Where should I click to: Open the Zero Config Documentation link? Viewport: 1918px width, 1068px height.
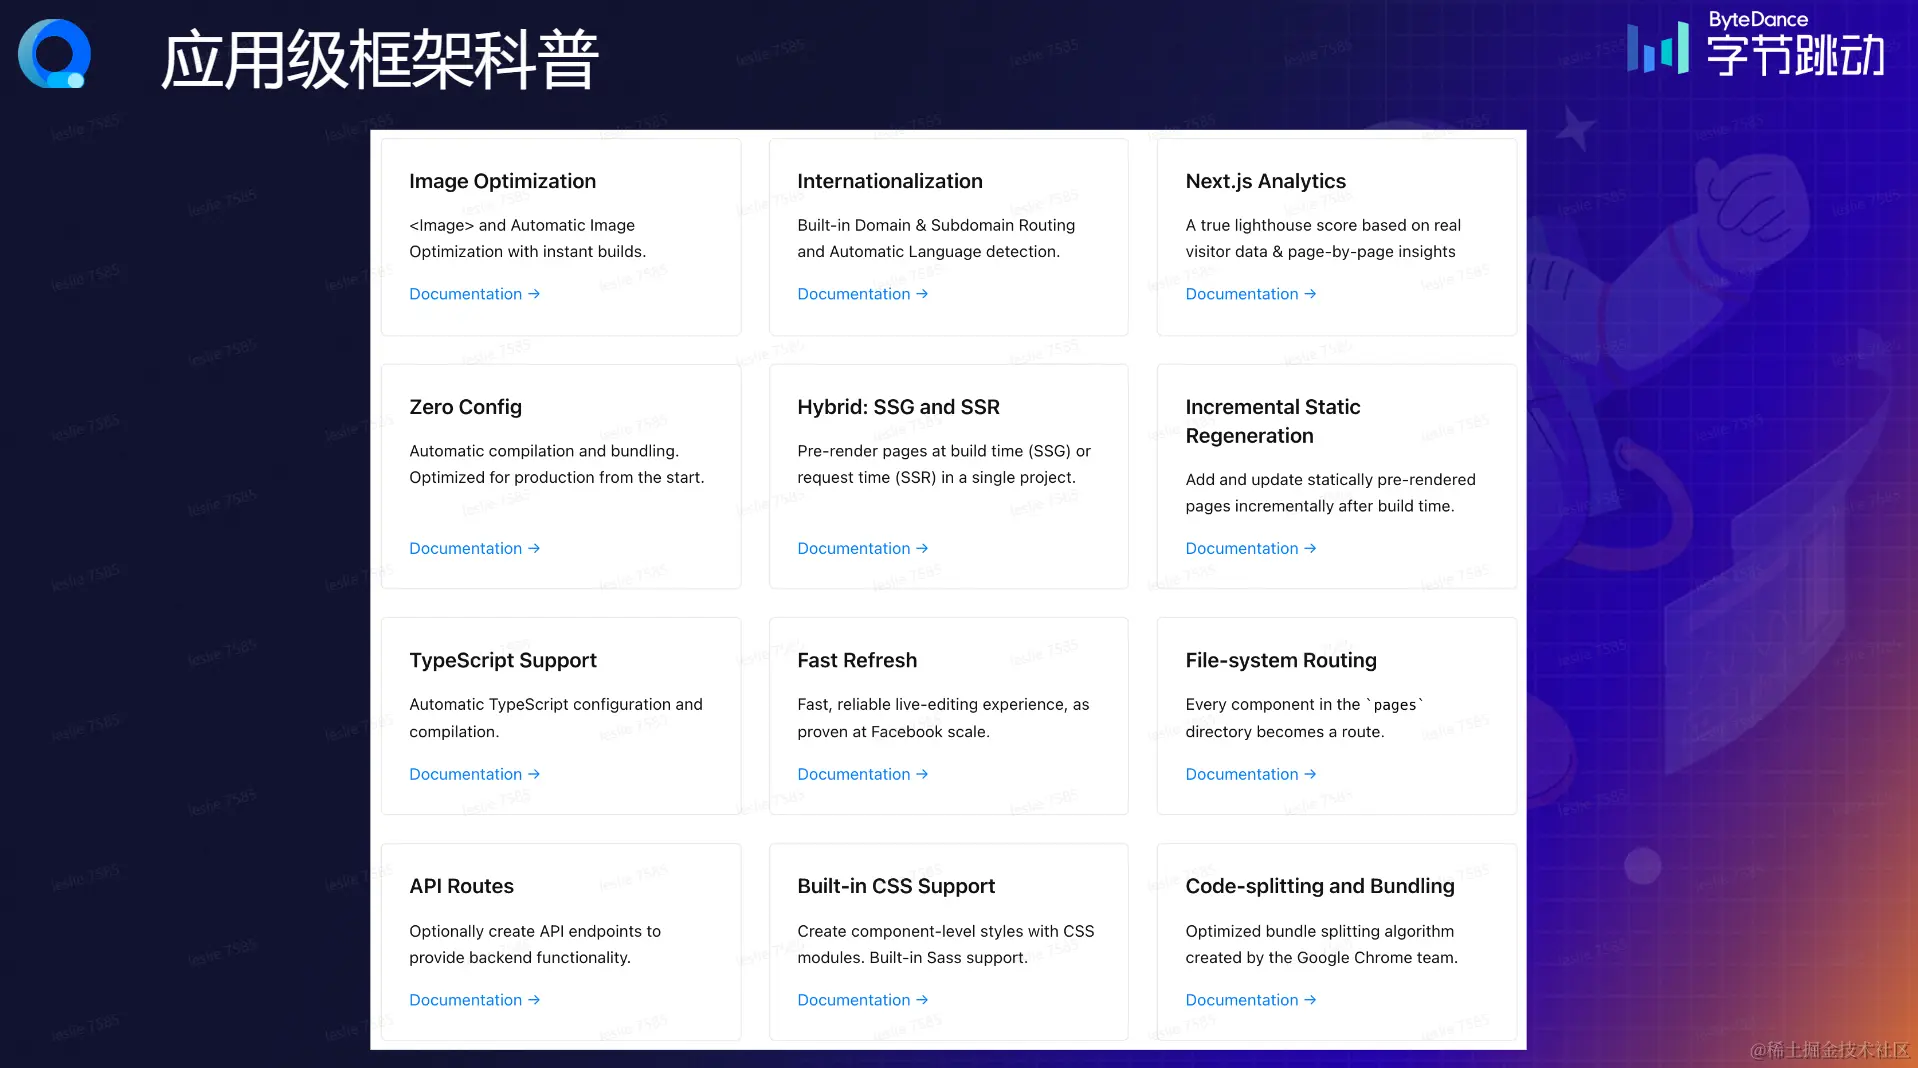pos(475,548)
